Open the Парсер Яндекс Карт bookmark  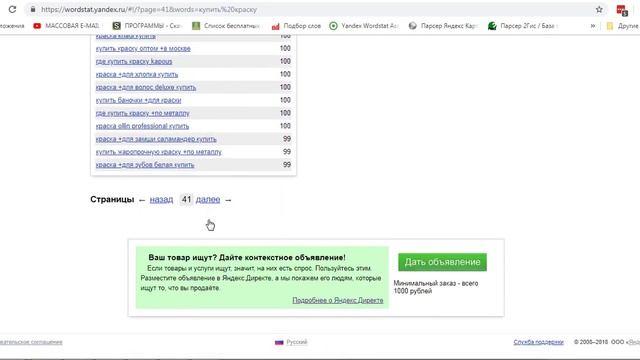[443, 26]
